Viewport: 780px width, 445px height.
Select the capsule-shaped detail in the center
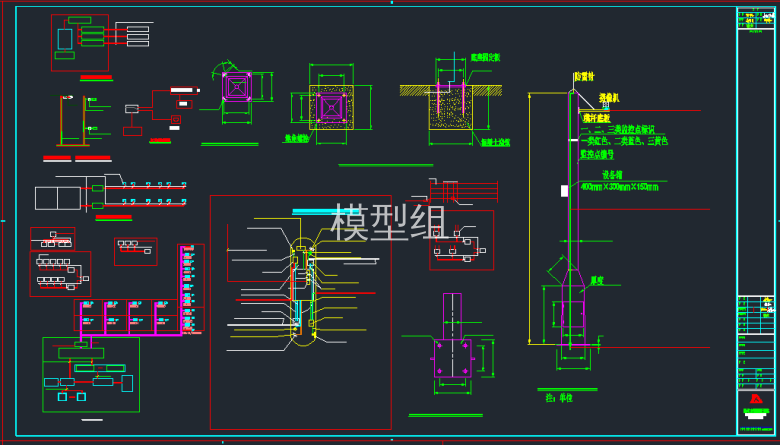pos(304,292)
